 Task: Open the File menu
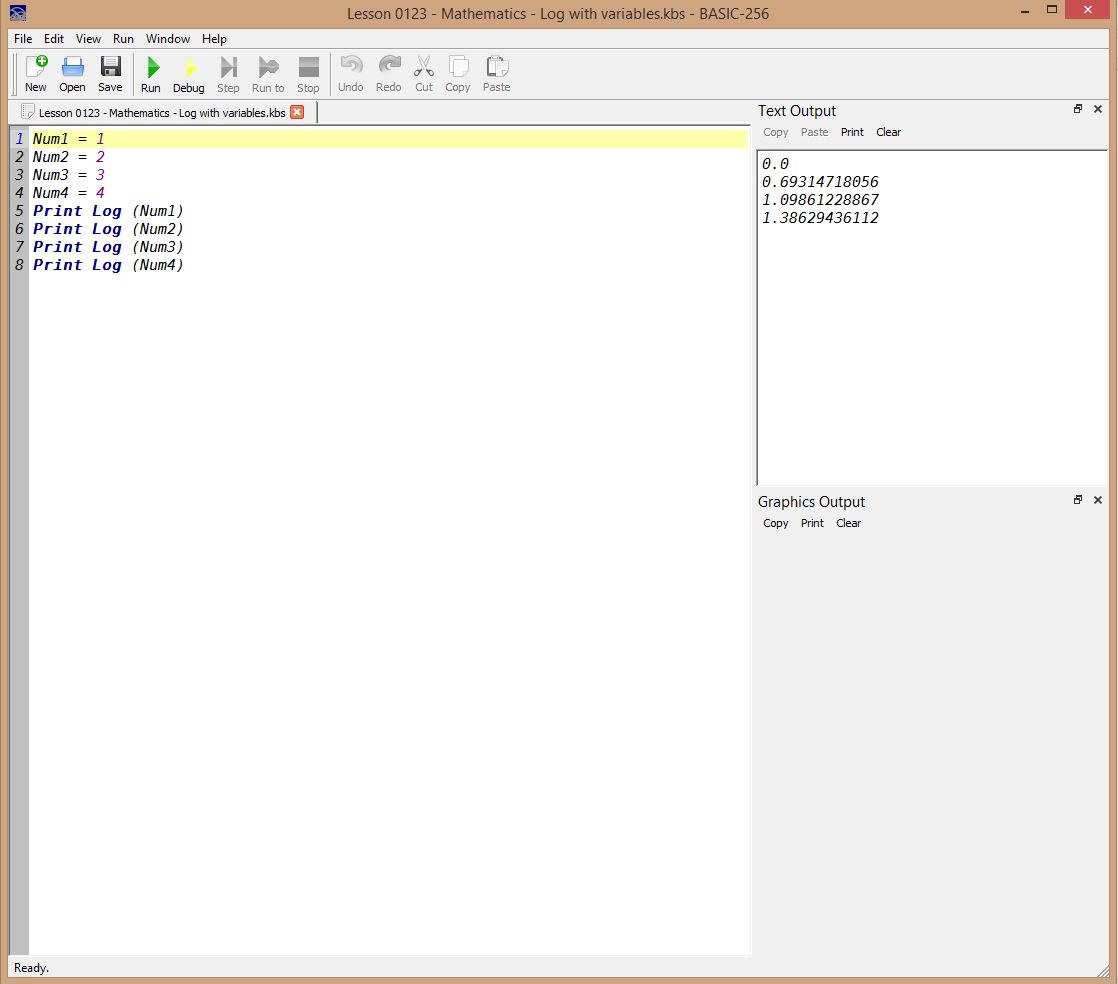[x=23, y=39]
